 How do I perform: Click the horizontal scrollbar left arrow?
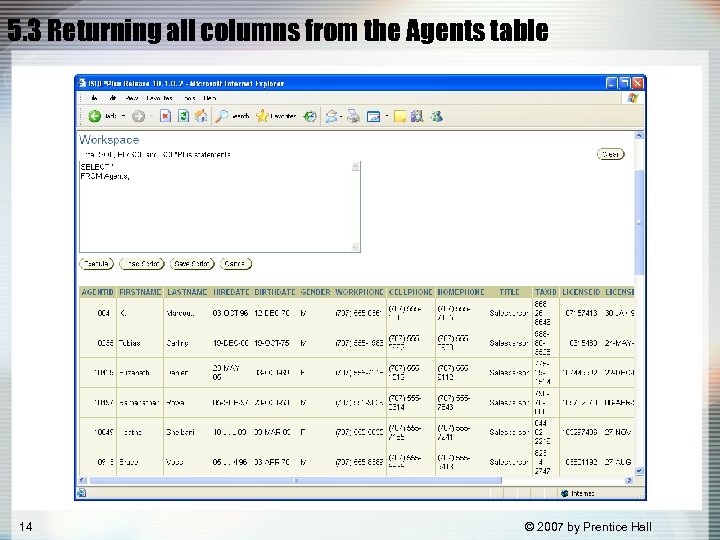click(x=83, y=480)
